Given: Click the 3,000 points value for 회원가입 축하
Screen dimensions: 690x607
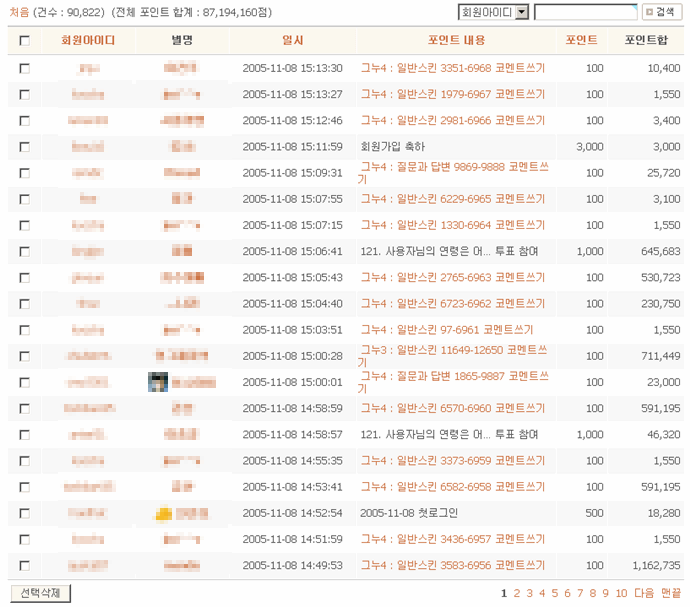Looking at the screenshot, I should tap(590, 147).
